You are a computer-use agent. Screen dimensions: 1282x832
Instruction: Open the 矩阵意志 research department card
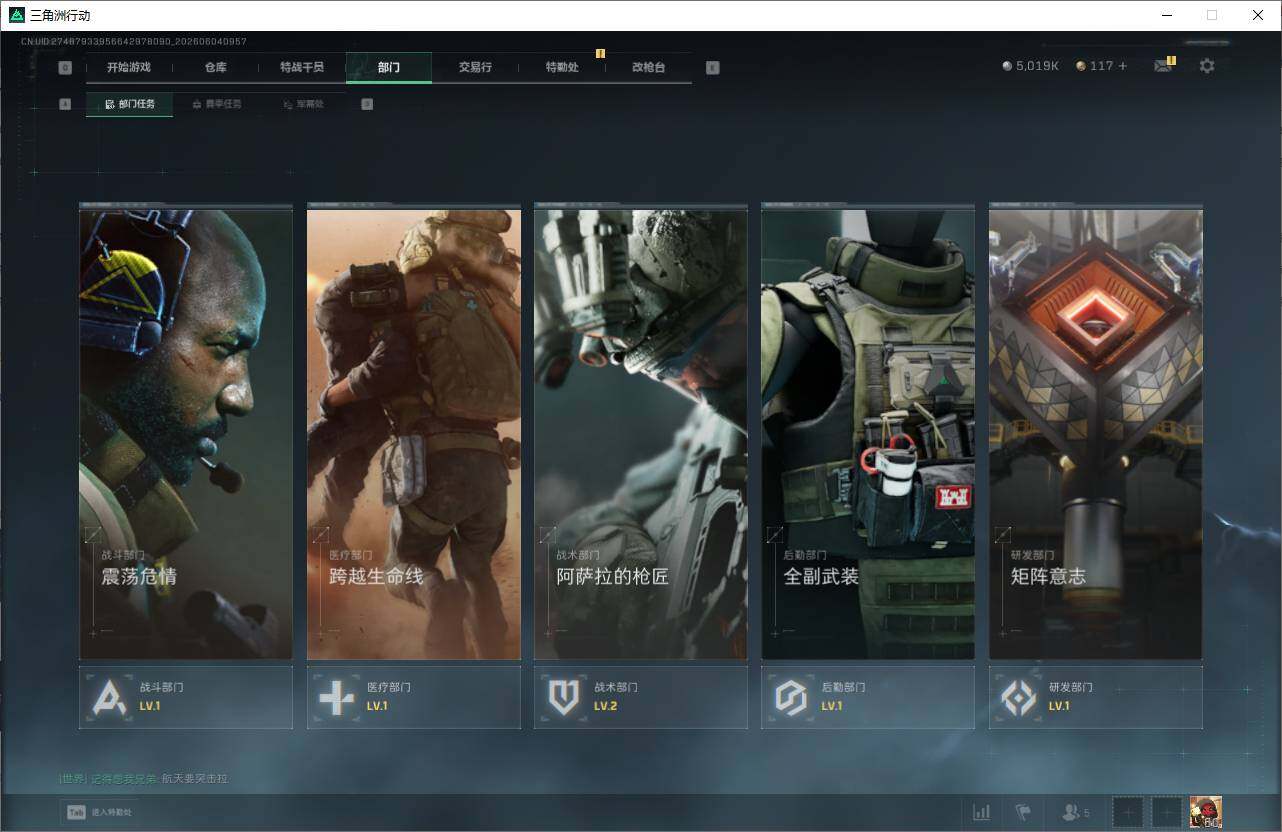pyautogui.click(x=1095, y=432)
